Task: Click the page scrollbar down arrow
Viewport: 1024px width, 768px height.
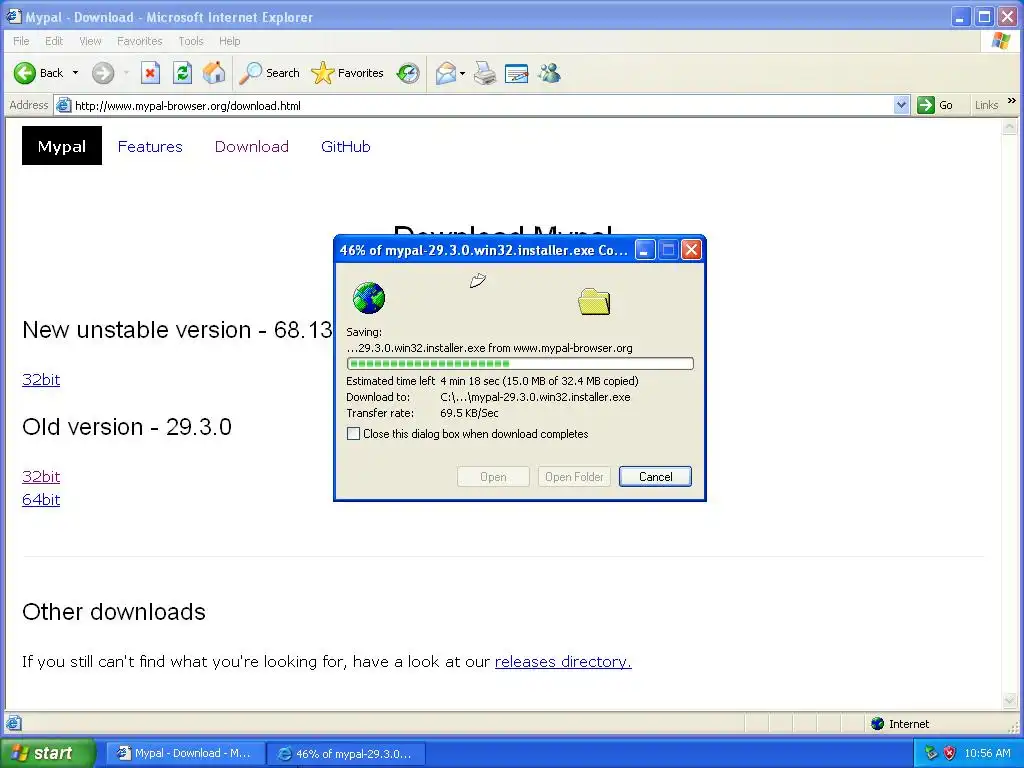Action: tap(1009, 700)
